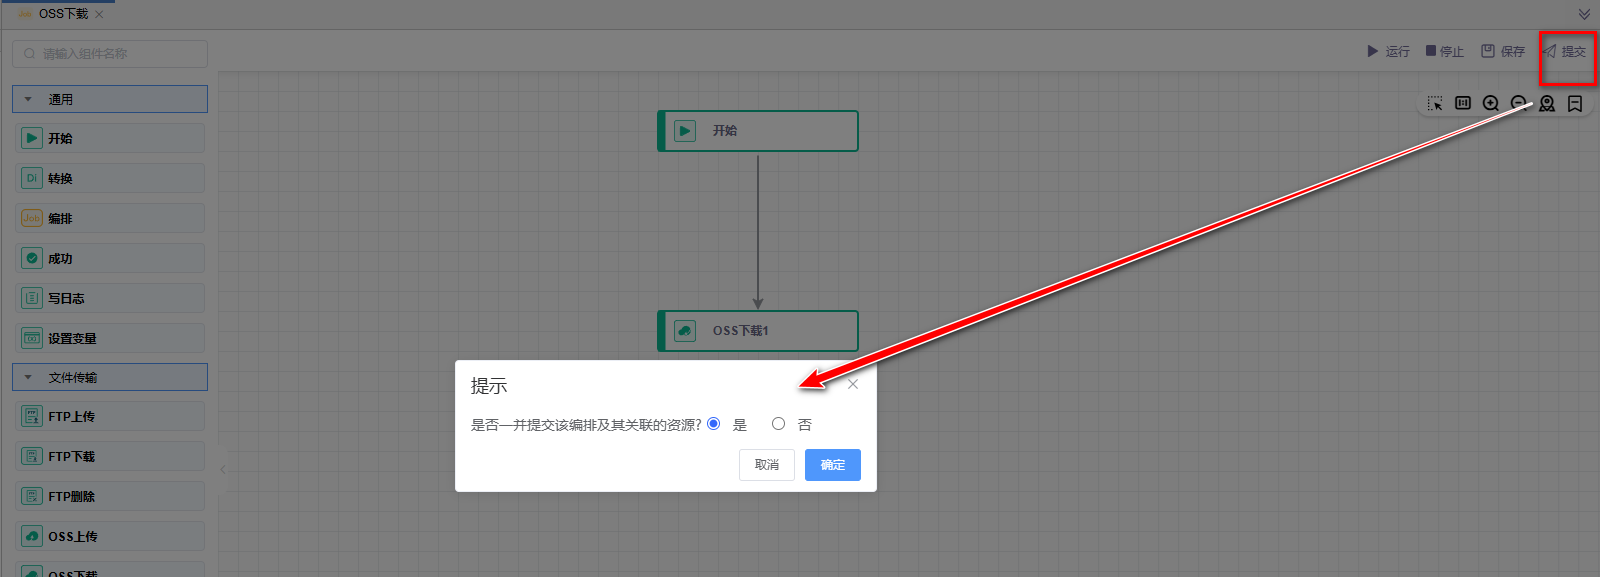Click the 取消 cancel button

767,465
